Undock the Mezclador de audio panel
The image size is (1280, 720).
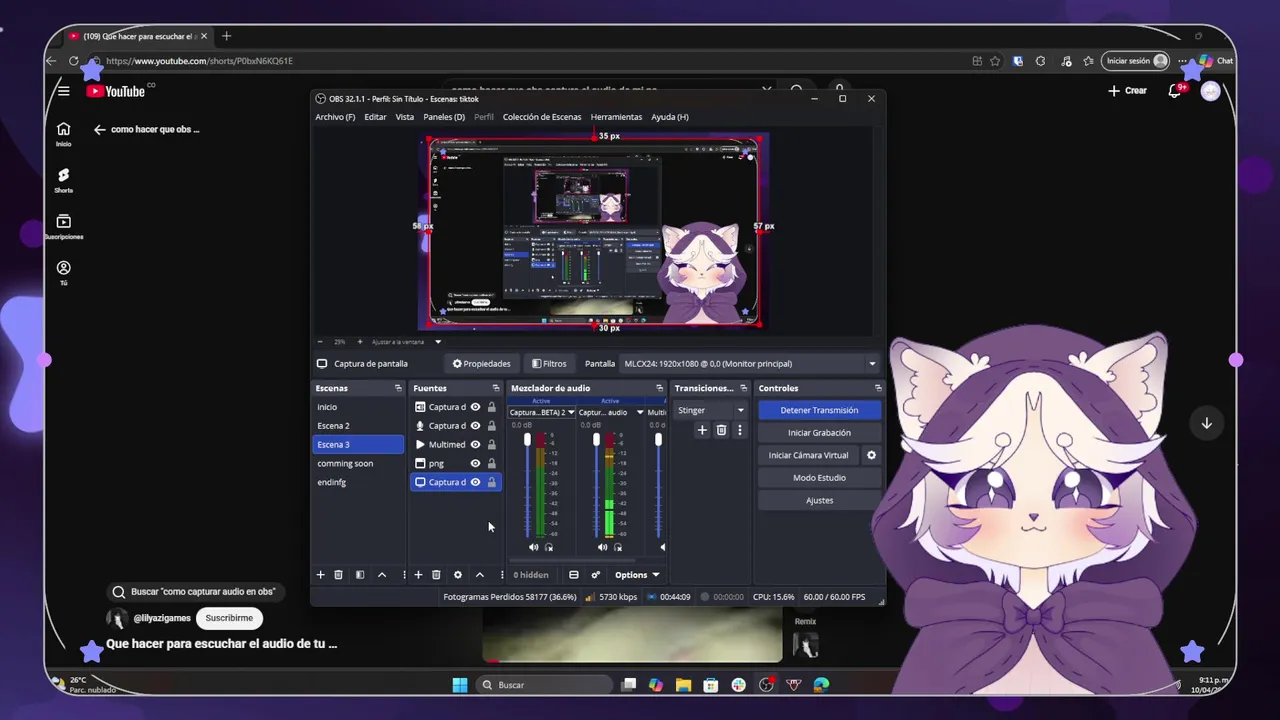tap(659, 388)
